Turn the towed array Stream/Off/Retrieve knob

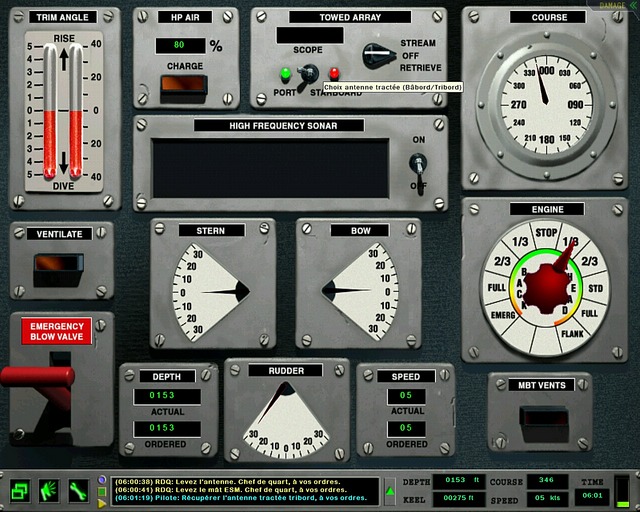379,56
